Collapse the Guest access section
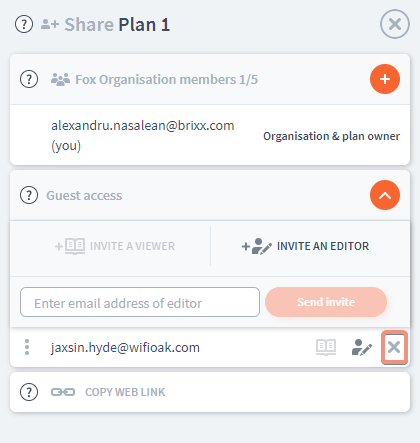This screenshot has width=420, height=443. tap(385, 195)
